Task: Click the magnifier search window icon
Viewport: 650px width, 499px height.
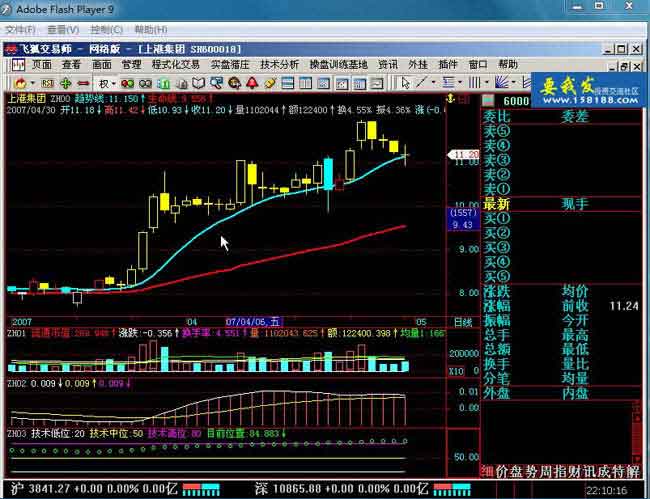Action: 216,83
